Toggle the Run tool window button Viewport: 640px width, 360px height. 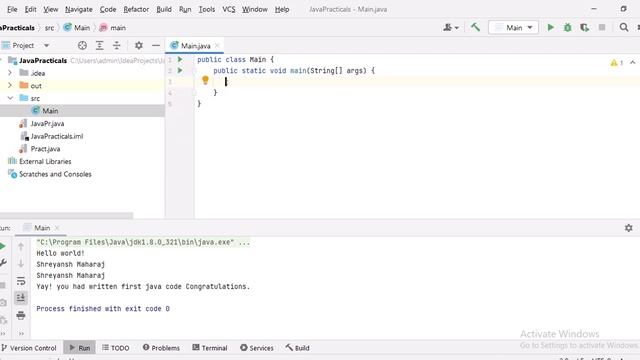(80, 348)
